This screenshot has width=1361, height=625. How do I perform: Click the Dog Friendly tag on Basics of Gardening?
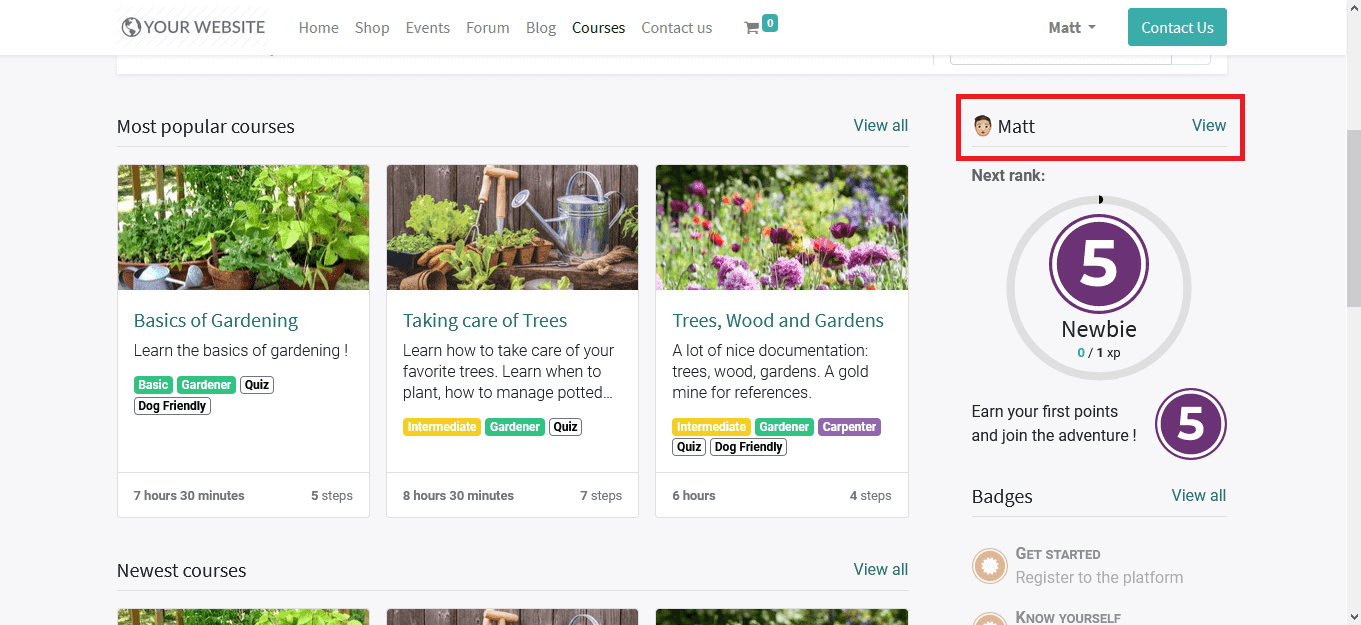point(172,406)
